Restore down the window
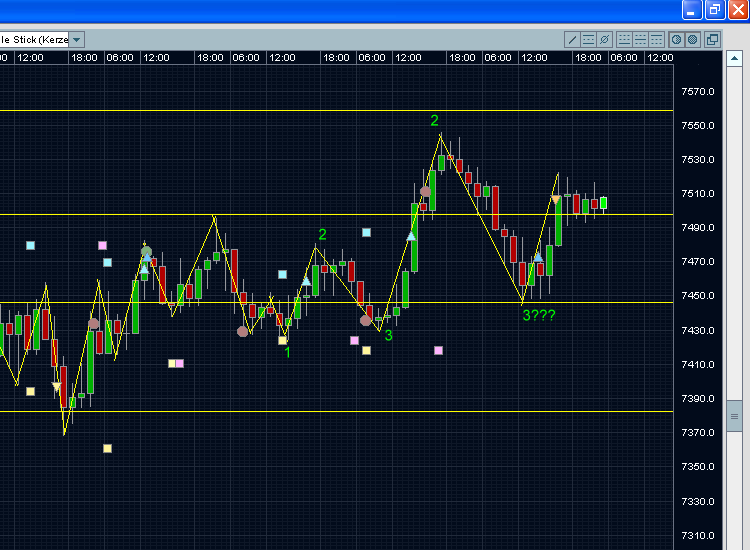This screenshot has width=750, height=550. [x=715, y=9]
